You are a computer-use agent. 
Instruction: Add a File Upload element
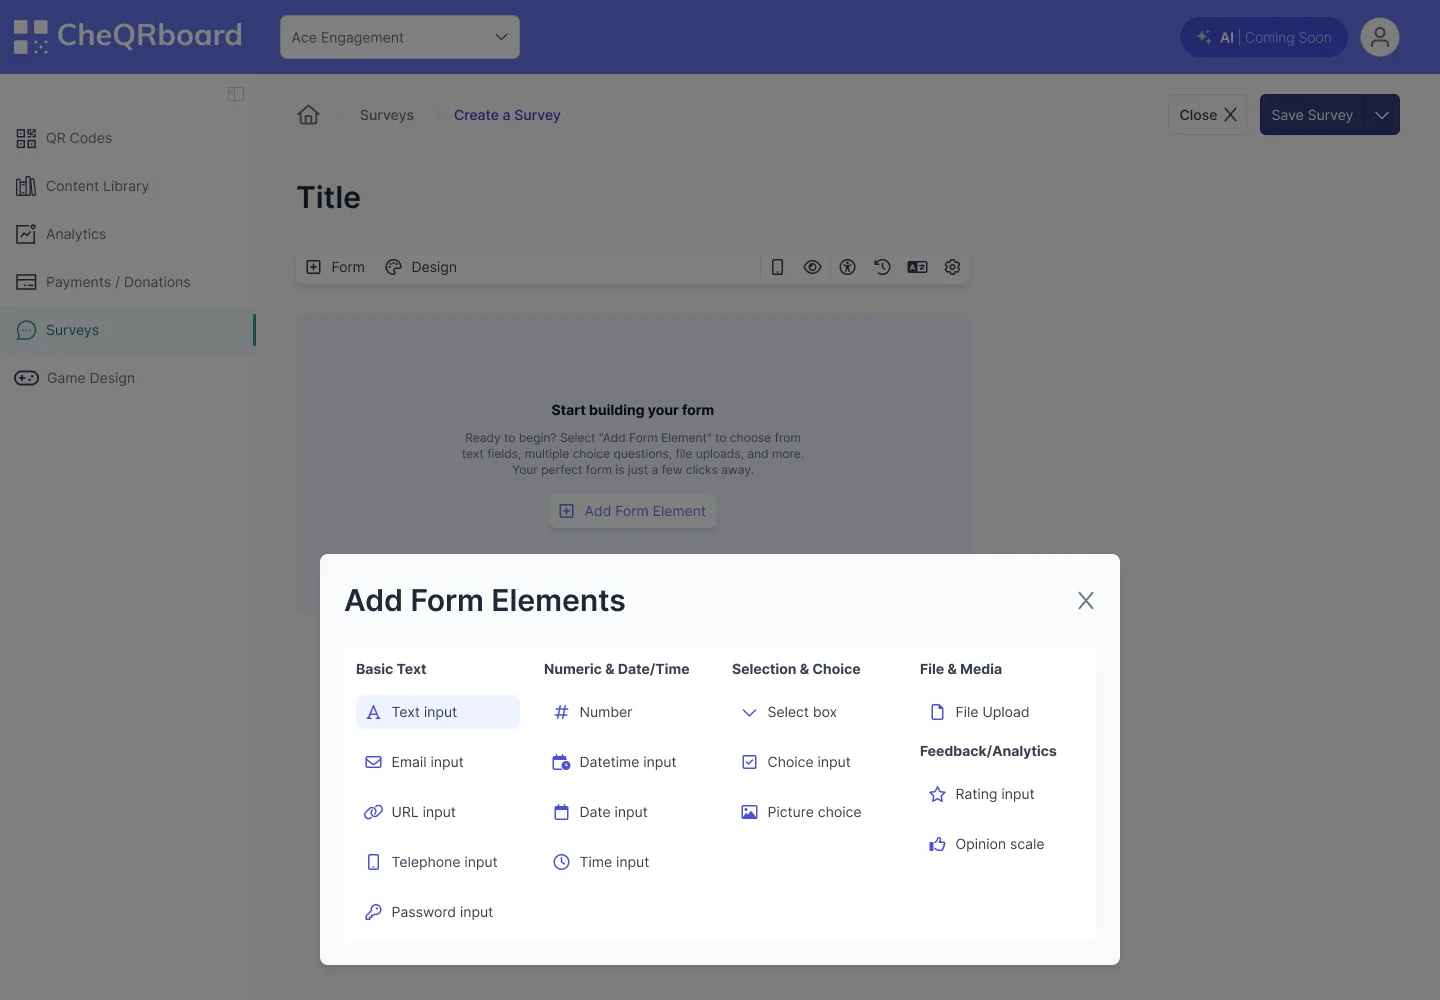coord(1002,712)
